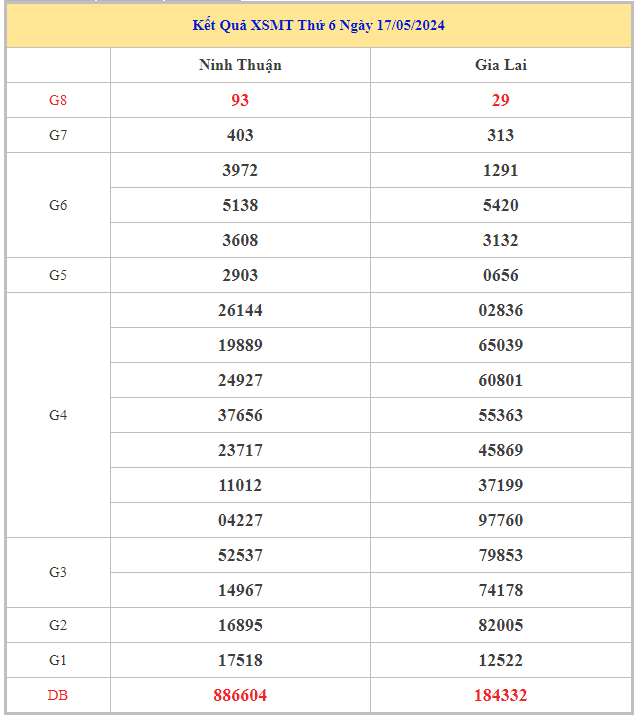Click the G2 number 16895
The image size is (638, 717).
240,625
